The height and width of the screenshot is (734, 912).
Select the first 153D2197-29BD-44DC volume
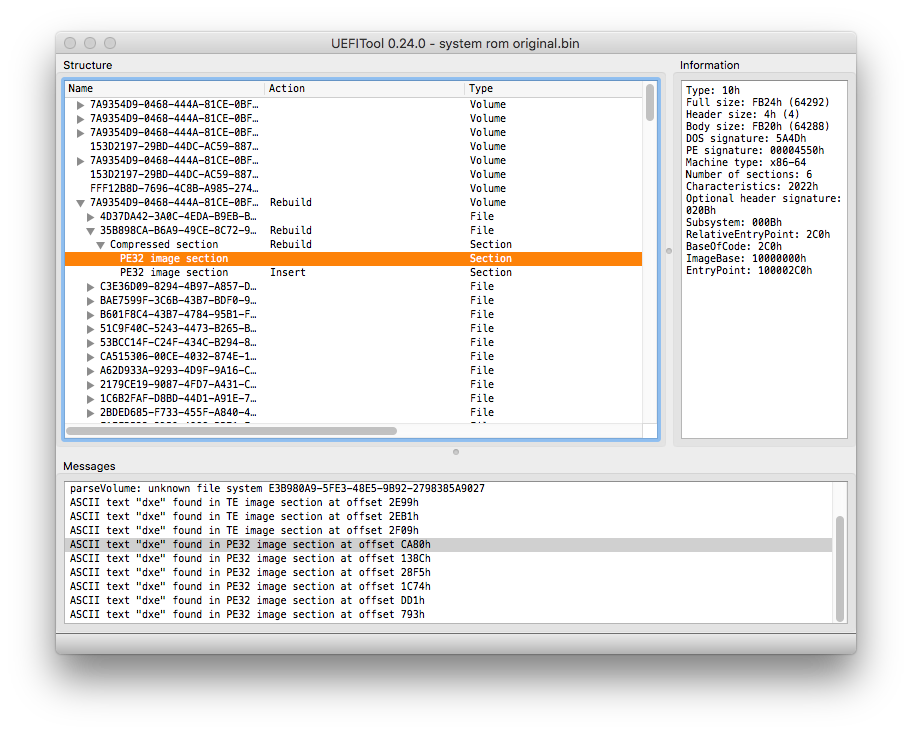(353, 147)
